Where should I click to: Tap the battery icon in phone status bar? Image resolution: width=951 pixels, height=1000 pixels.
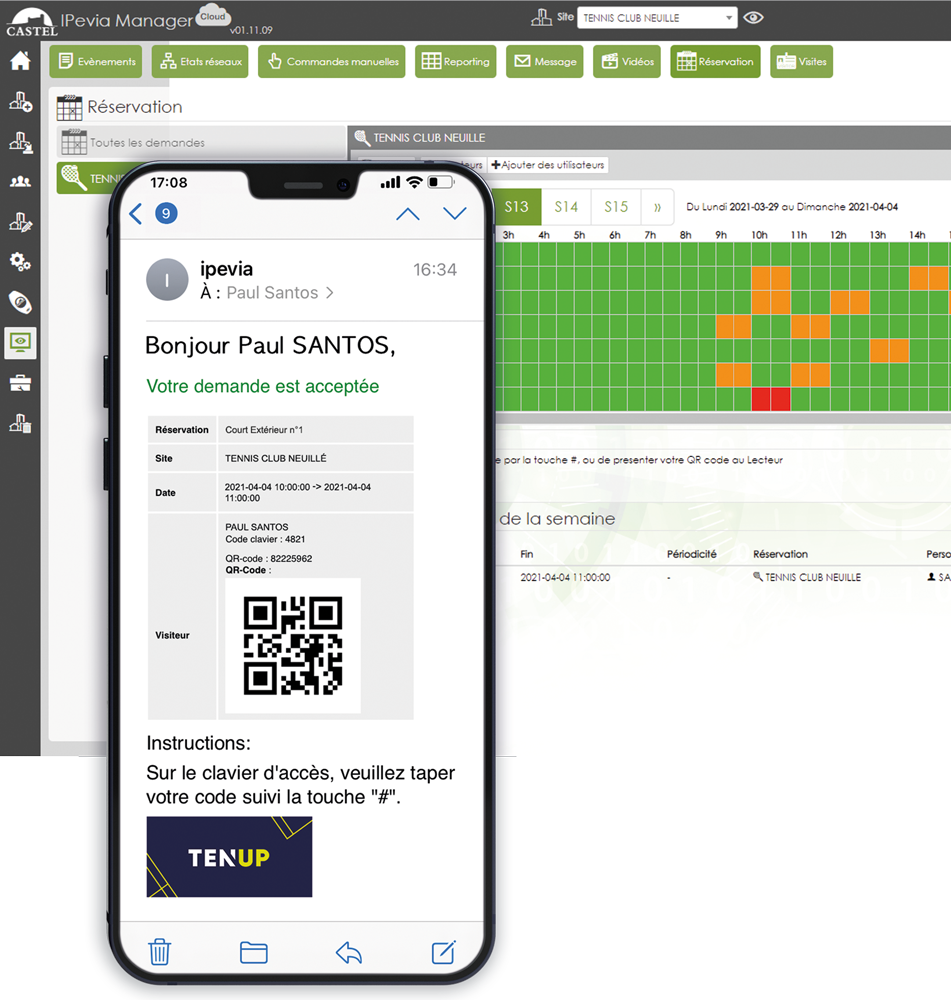pos(441,182)
